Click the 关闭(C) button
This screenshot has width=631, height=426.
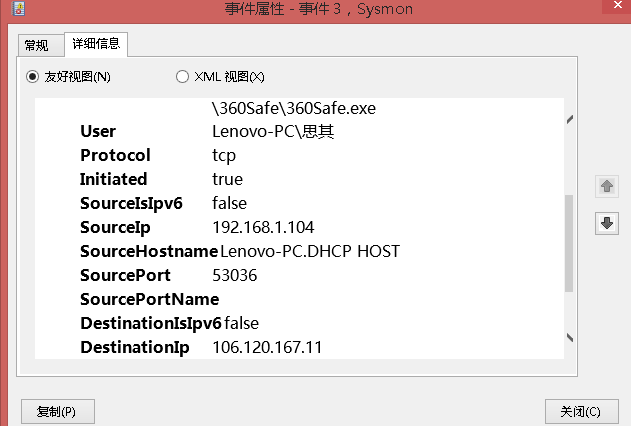coord(582,411)
